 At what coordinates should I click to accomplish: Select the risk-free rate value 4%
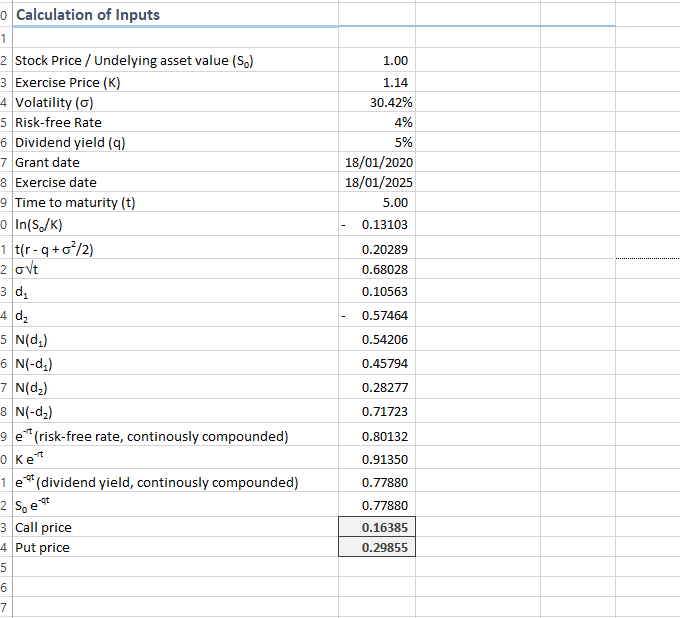(x=377, y=122)
